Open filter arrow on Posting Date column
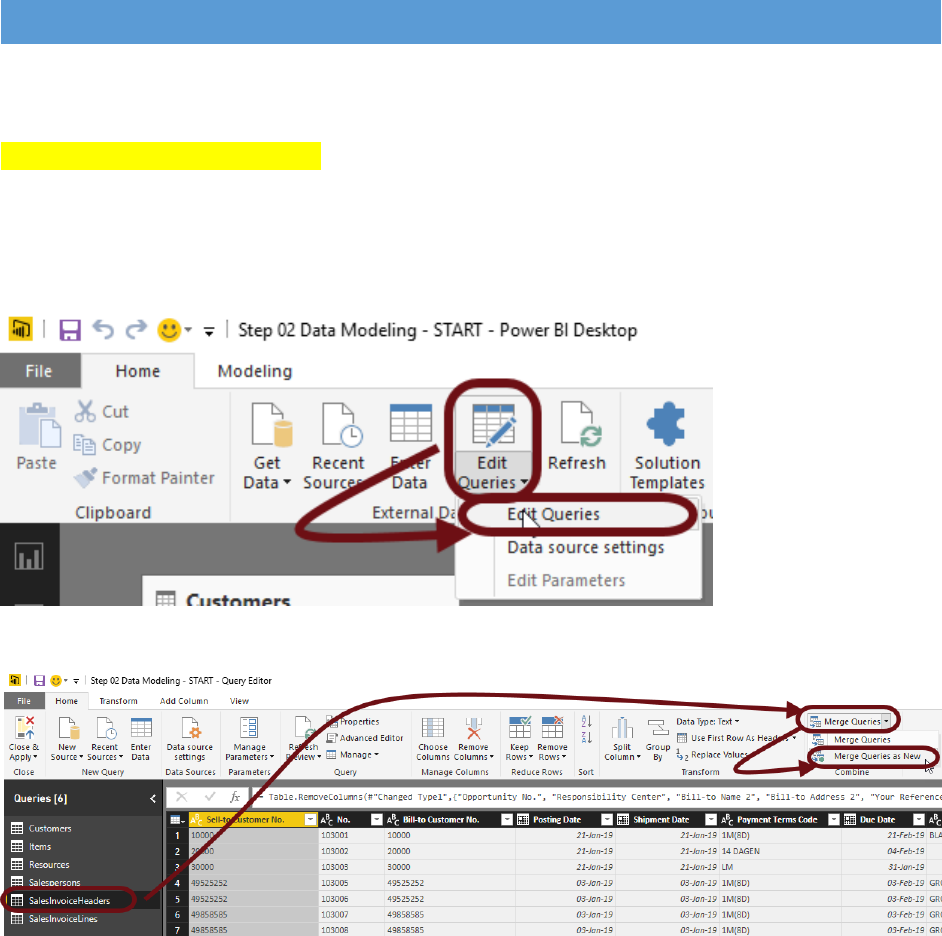 click(x=606, y=819)
